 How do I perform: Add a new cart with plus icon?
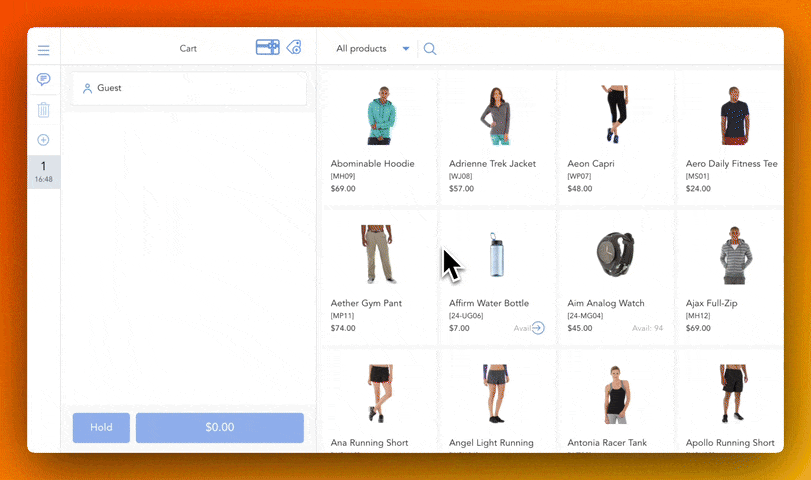(43, 140)
